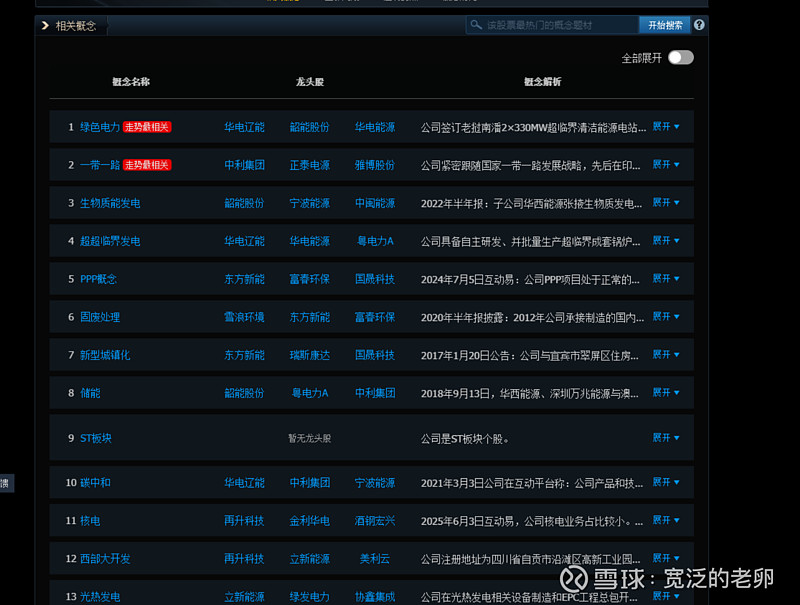Click the 走势最相关 badge on 一带一路
This screenshot has width=800, height=605.
[147, 165]
